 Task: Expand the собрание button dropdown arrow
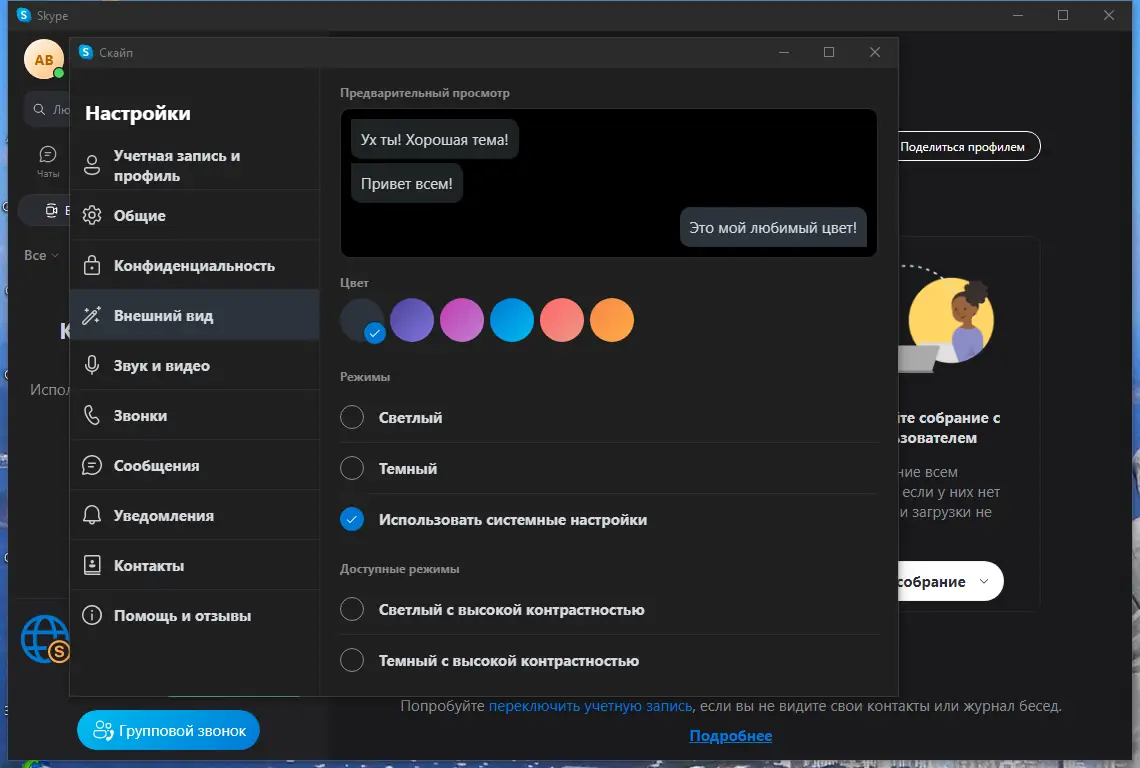(984, 581)
